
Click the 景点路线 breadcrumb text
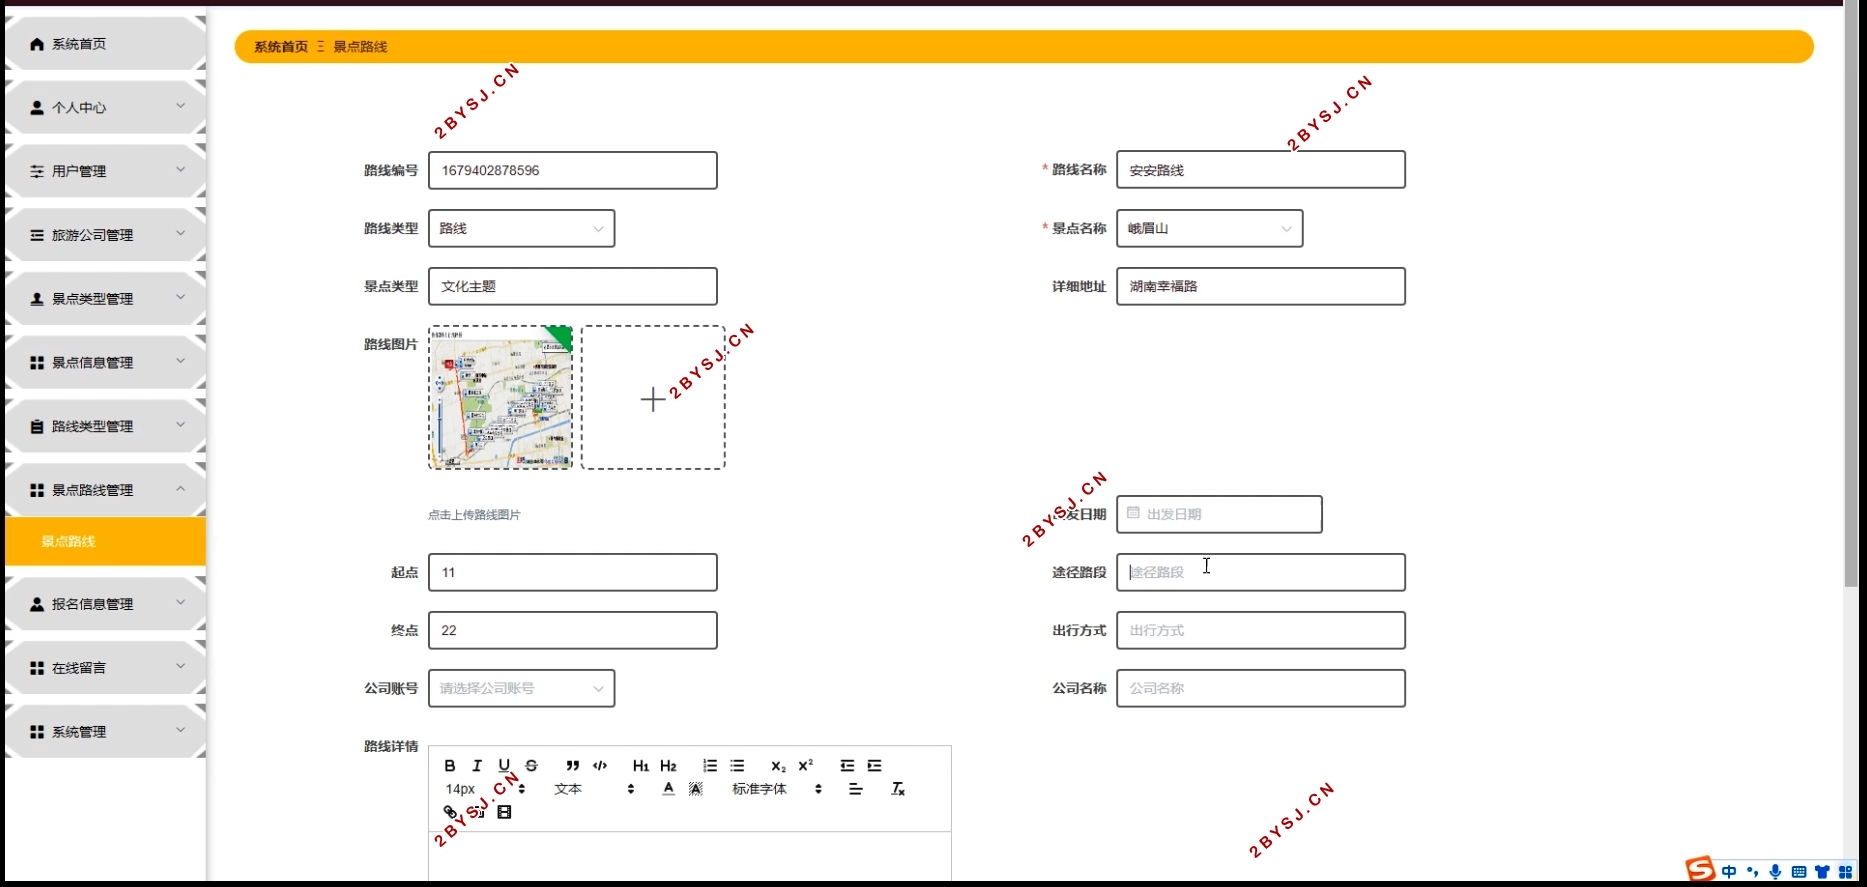pos(360,47)
